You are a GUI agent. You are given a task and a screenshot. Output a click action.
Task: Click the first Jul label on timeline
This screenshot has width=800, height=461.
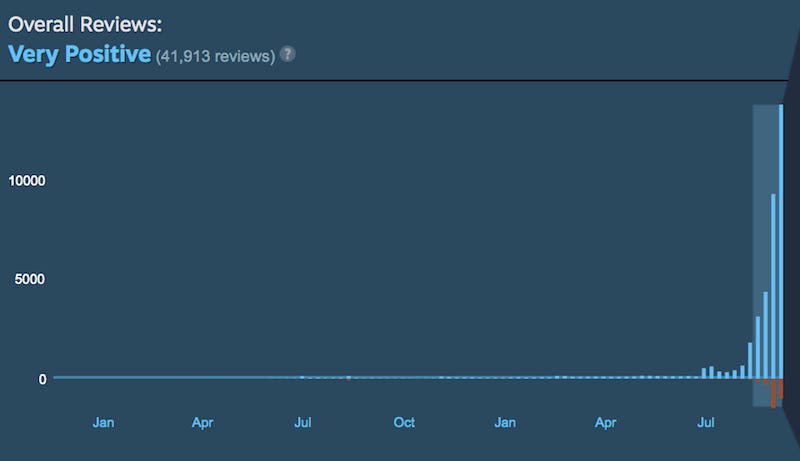point(303,423)
